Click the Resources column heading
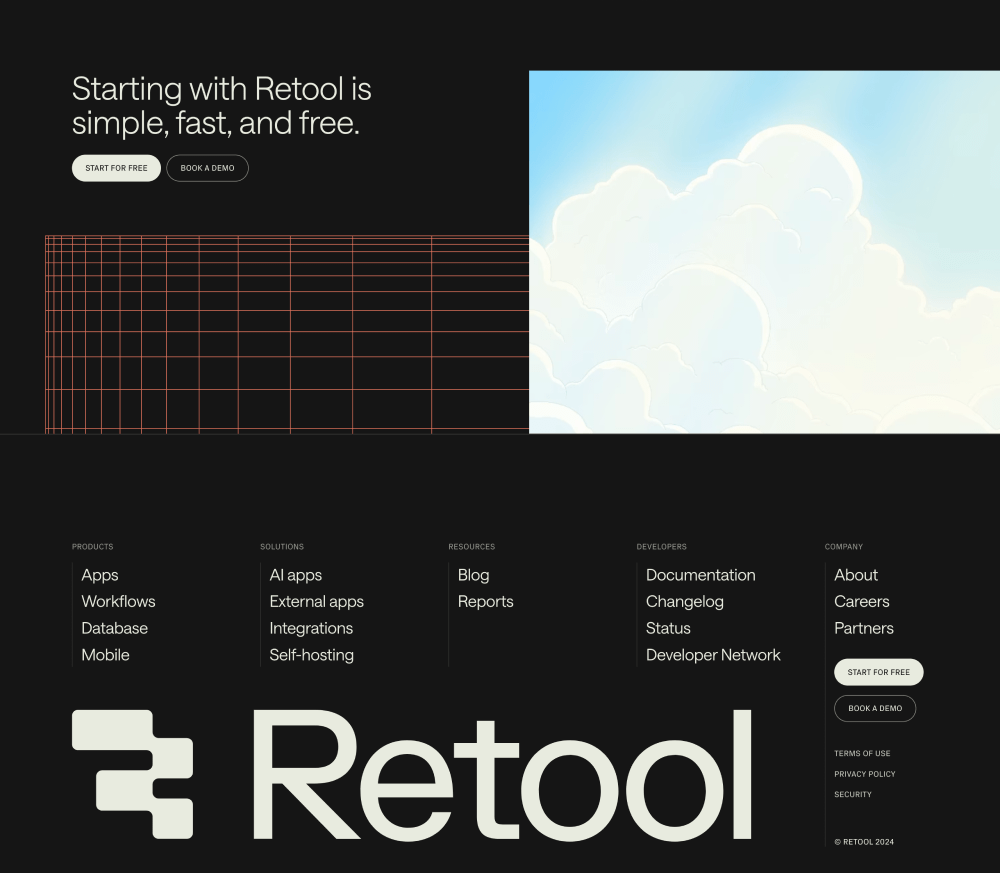The image size is (1000, 873). (x=471, y=547)
